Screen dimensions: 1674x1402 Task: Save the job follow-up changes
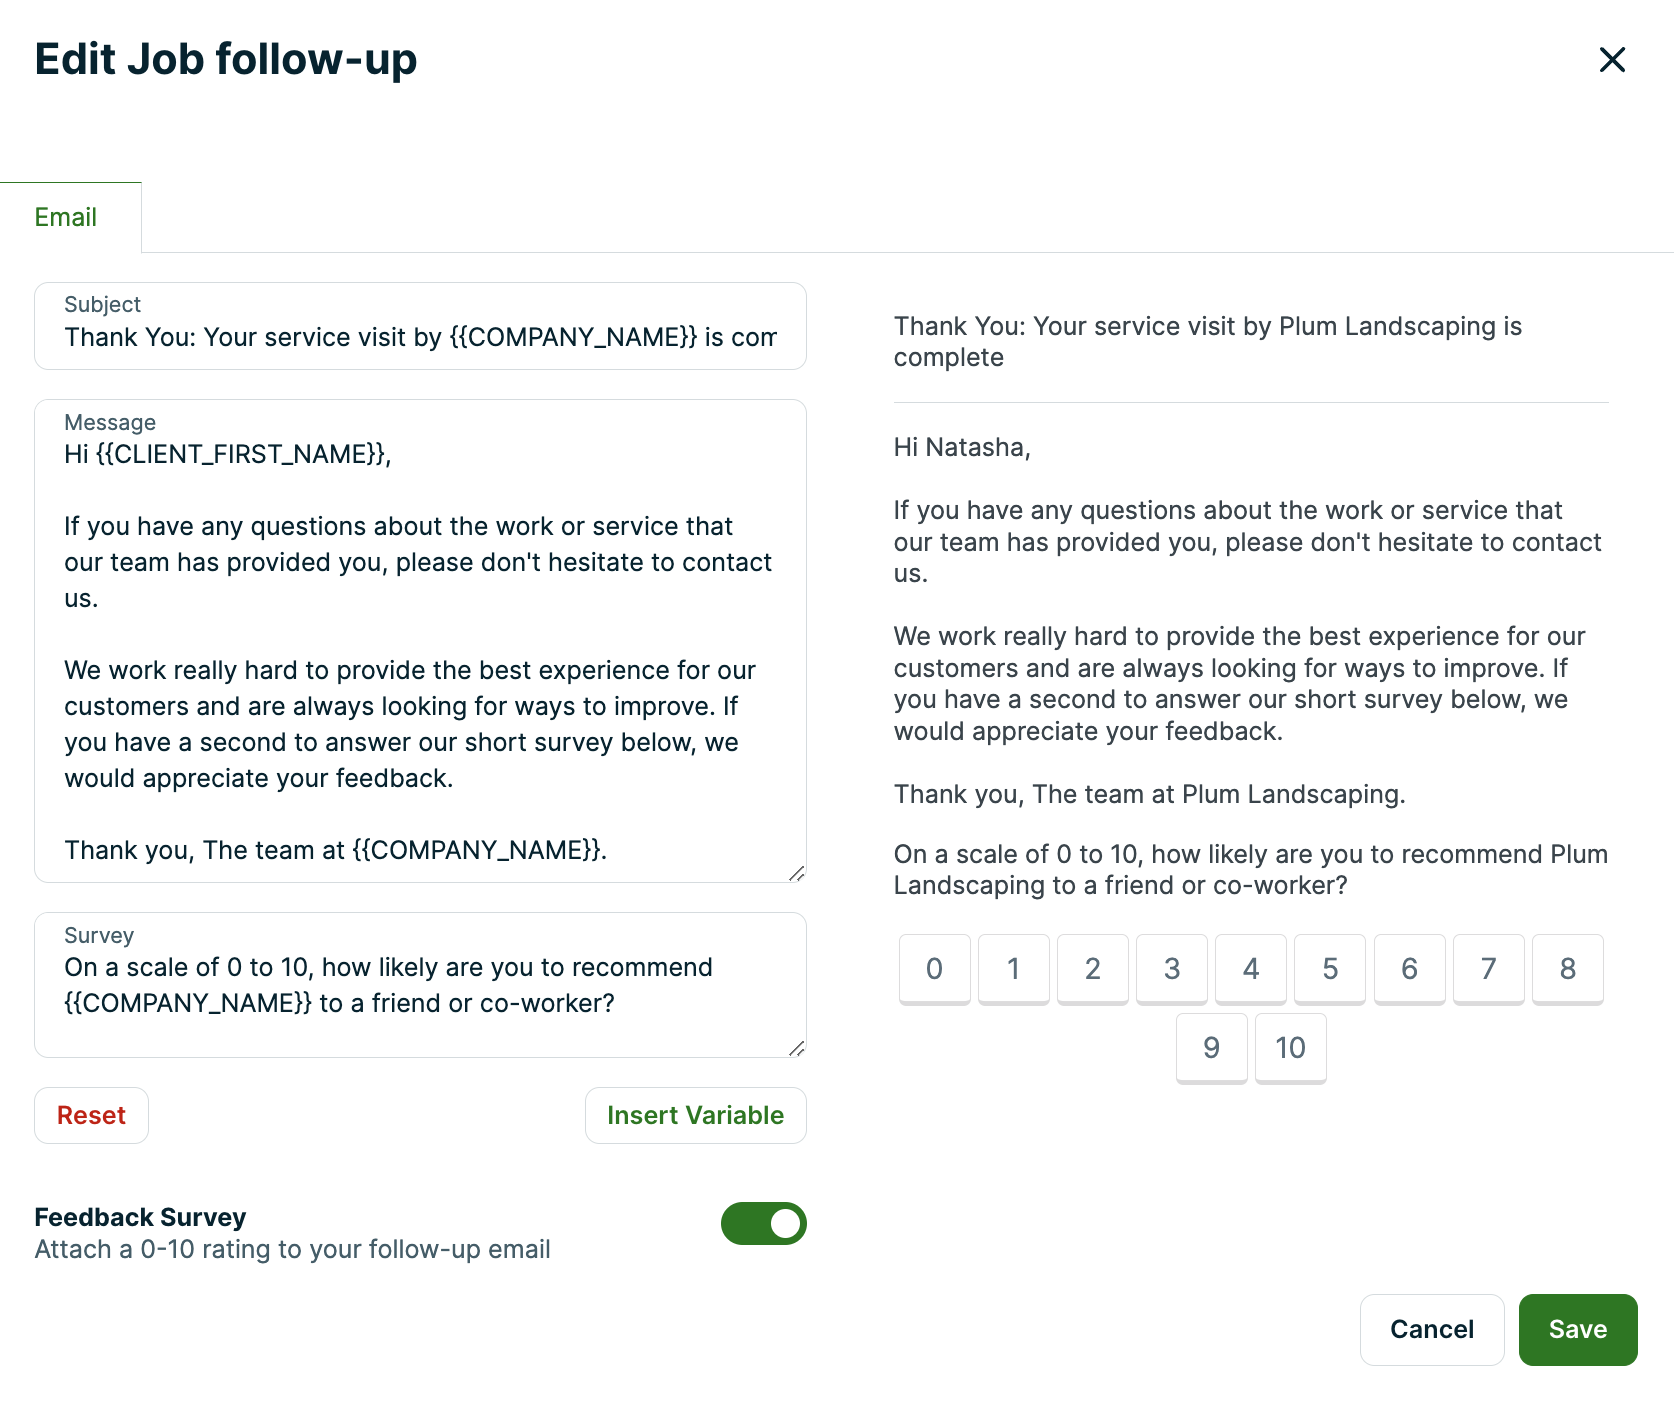tap(1577, 1329)
